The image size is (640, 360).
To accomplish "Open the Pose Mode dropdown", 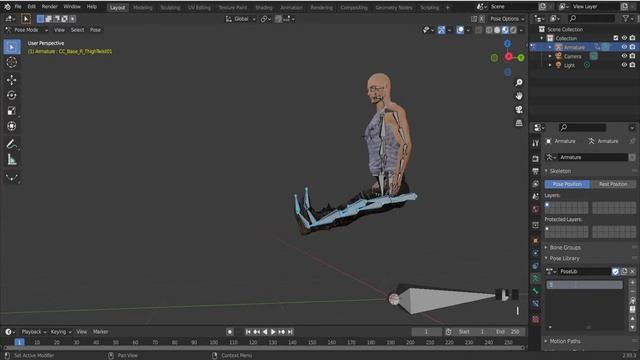I will 27,30.
